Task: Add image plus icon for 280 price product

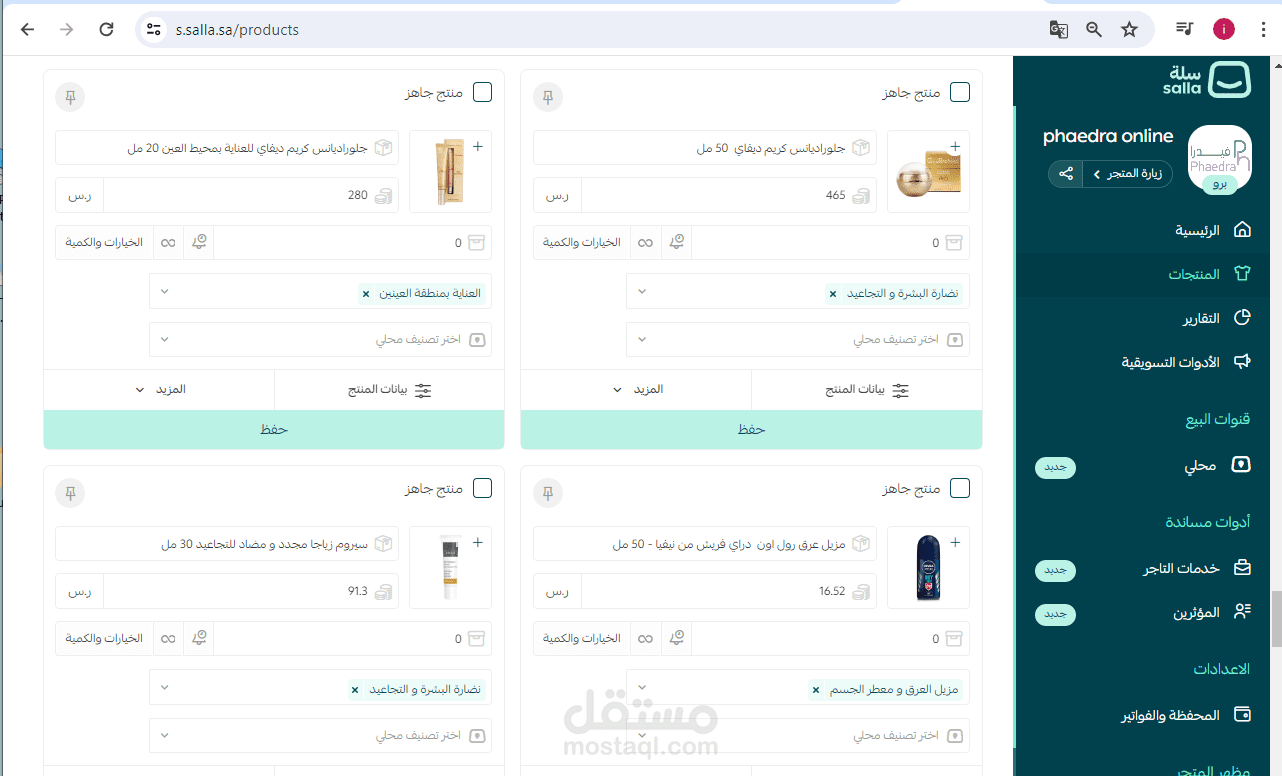Action: click(477, 146)
